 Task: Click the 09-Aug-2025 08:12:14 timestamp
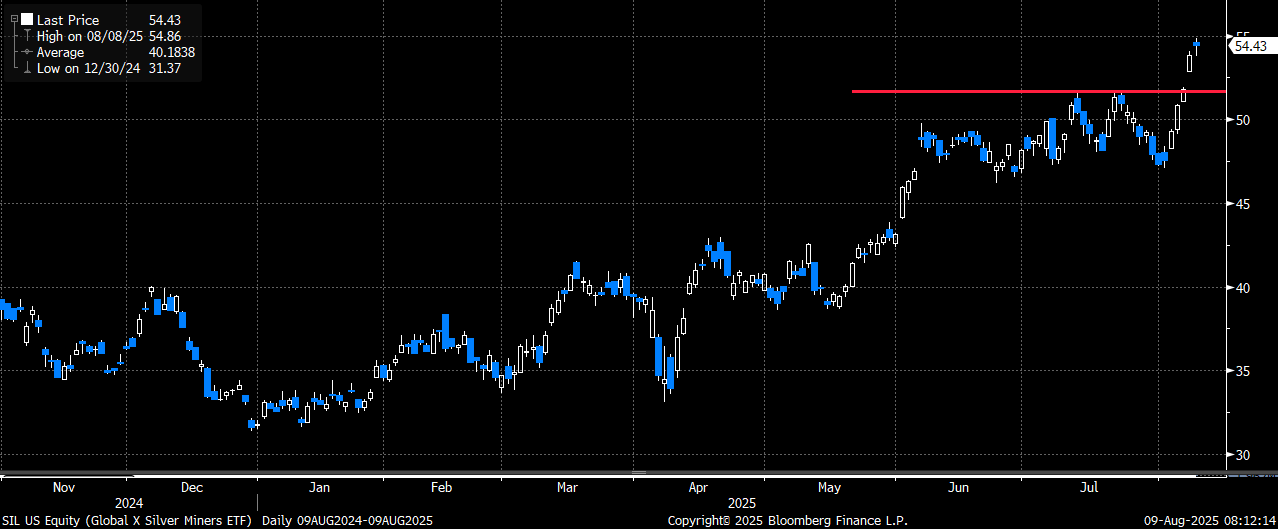1210,521
